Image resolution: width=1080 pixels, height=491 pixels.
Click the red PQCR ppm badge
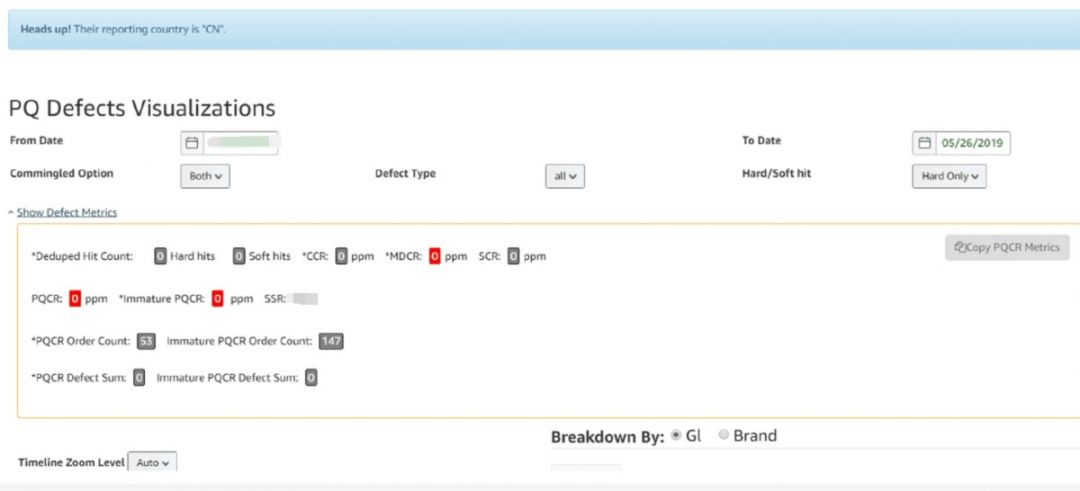(75, 298)
